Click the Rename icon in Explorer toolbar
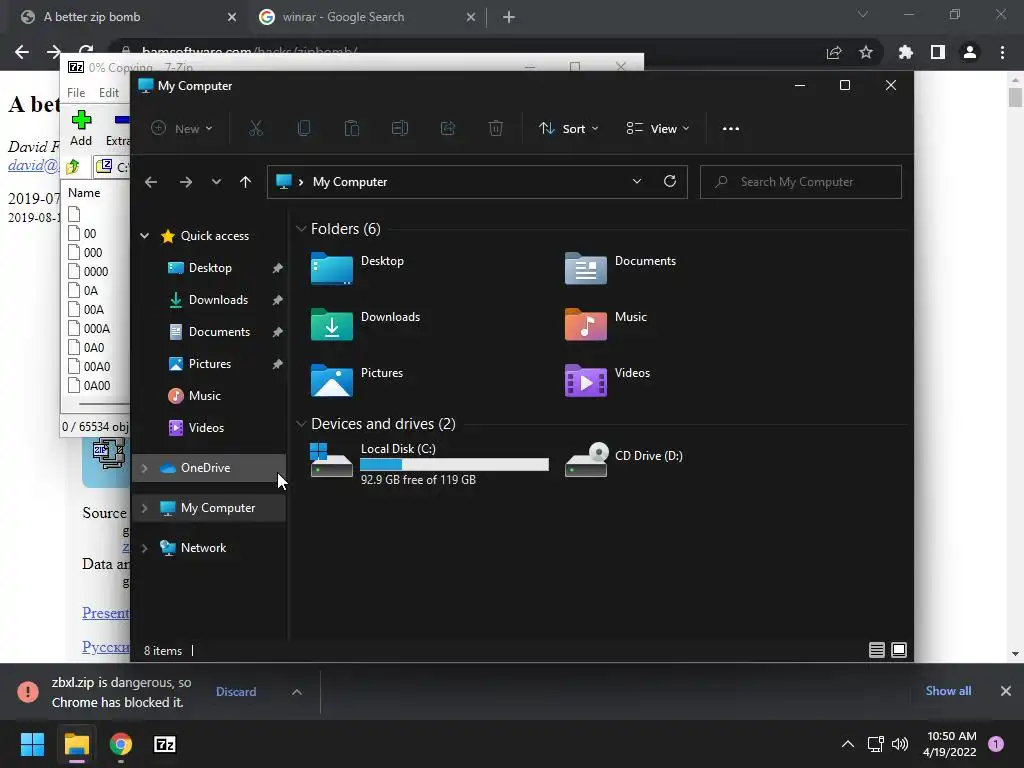This screenshot has width=1024, height=768. pos(400,129)
